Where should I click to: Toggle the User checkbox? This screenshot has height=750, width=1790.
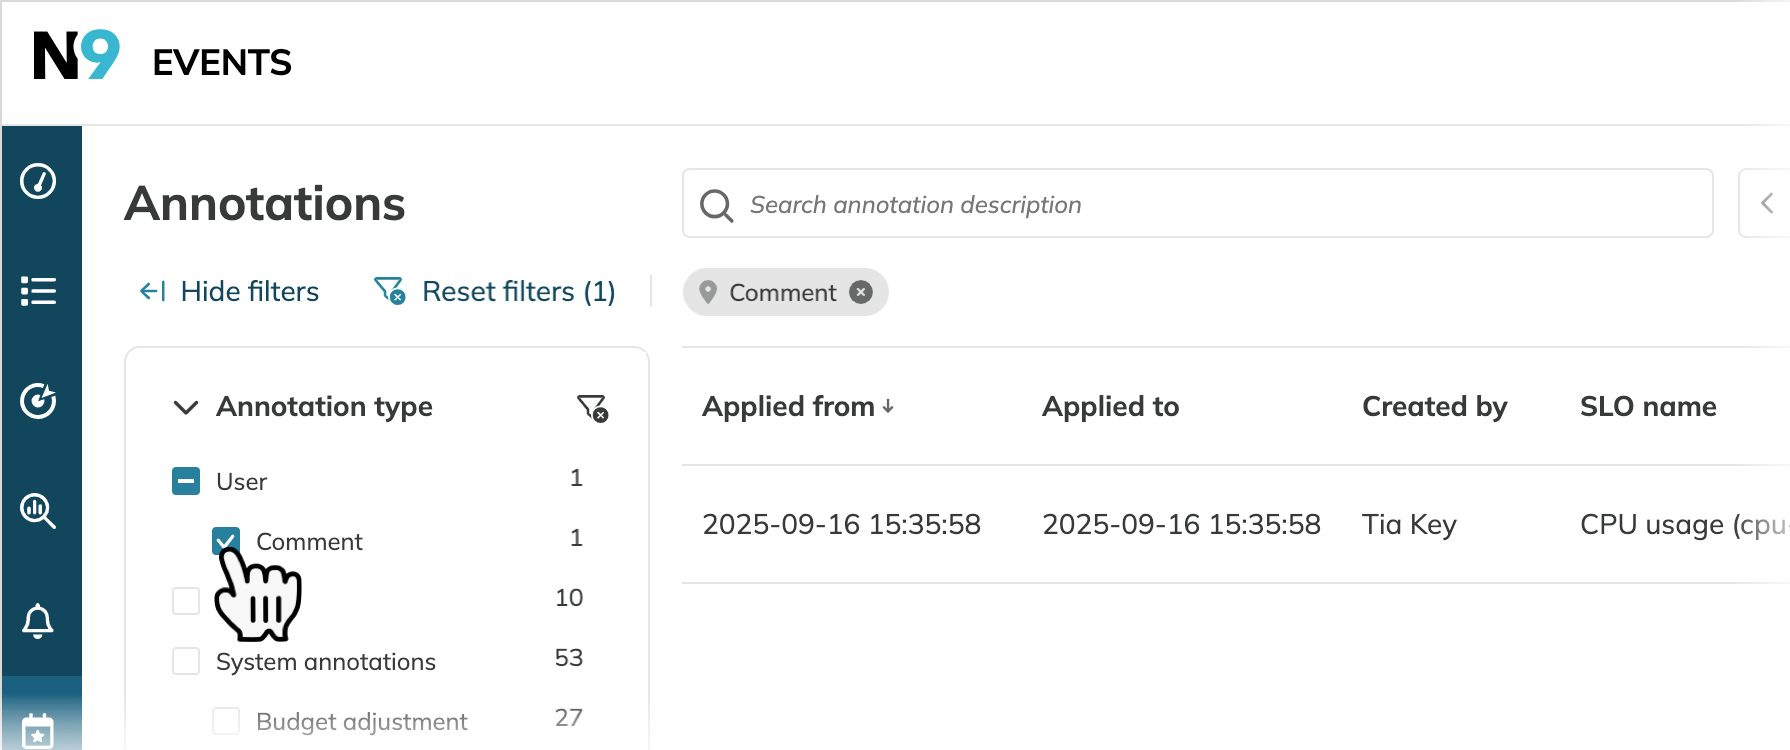(x=186, y=481)
